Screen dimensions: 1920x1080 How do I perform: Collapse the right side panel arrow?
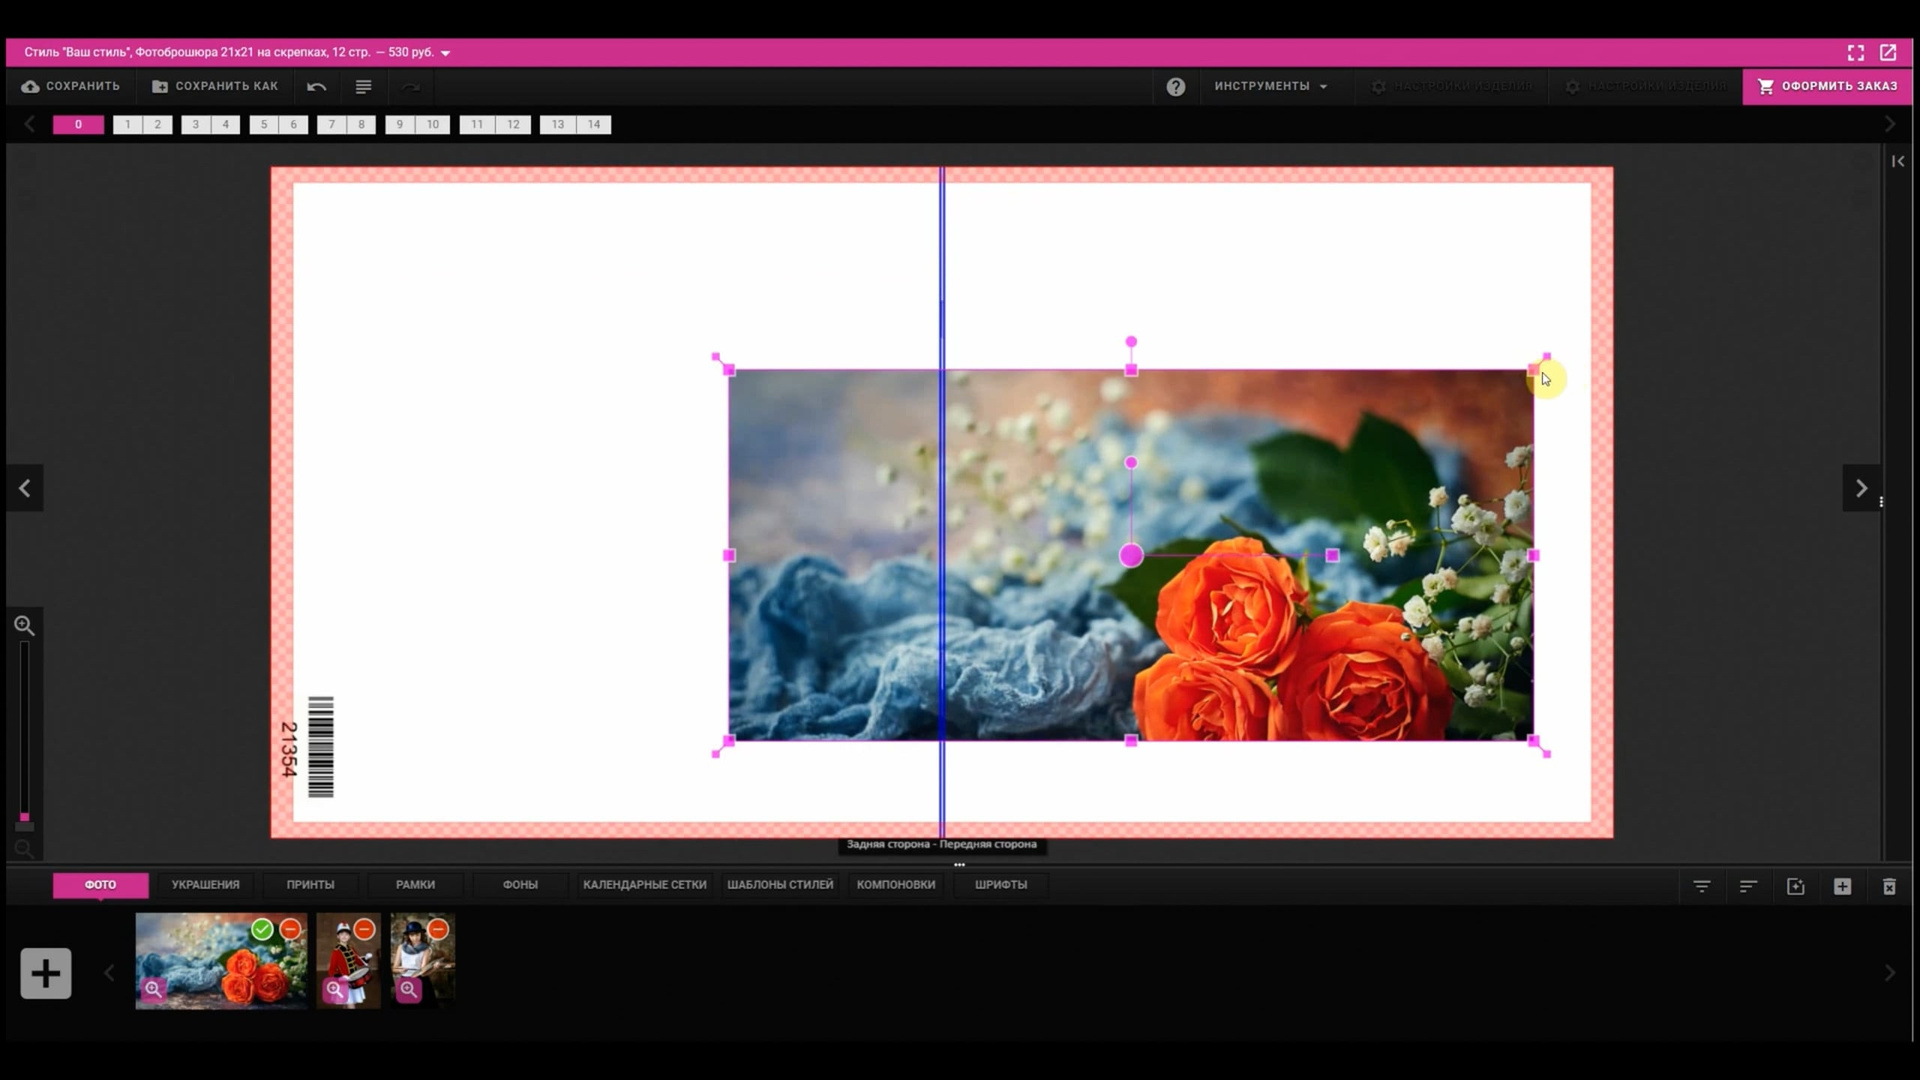(x=1898, y=161)
